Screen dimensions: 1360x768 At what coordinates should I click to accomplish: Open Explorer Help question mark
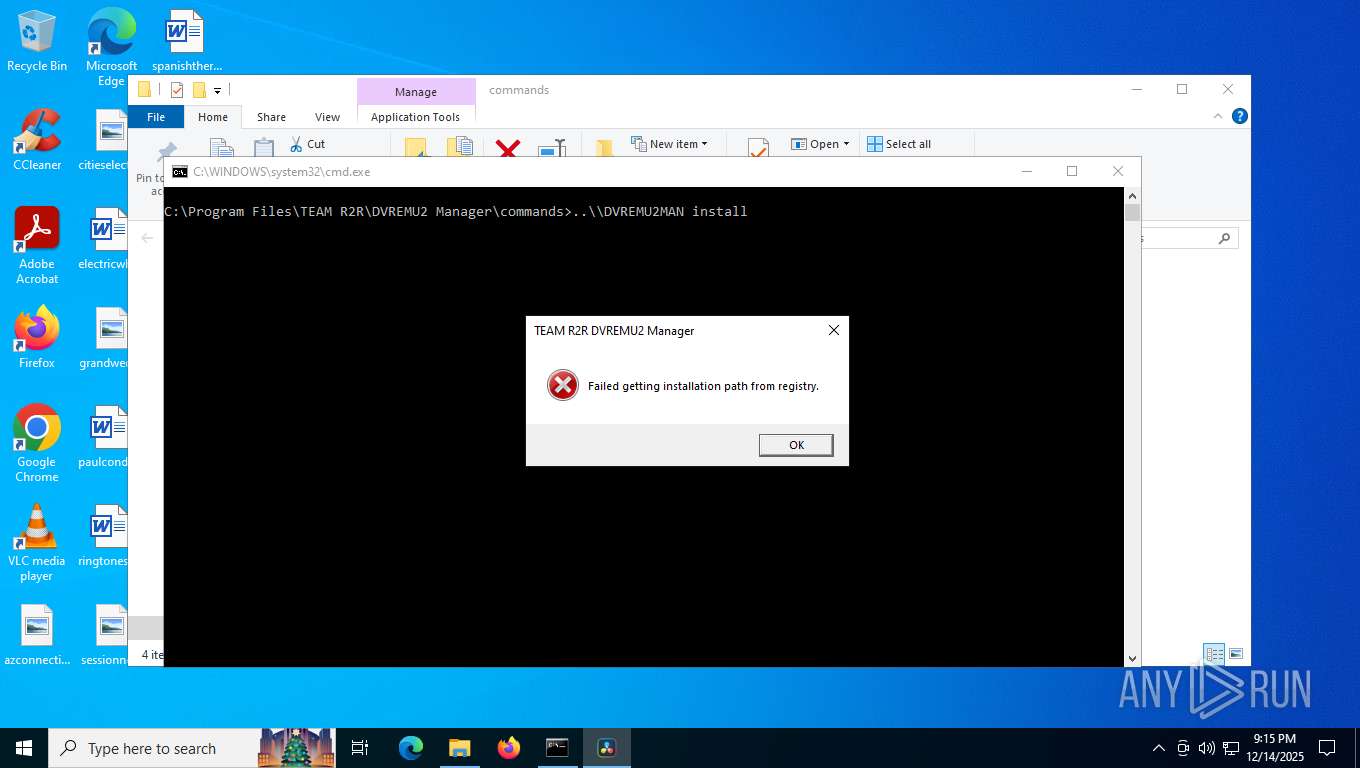pos(1240,116)
